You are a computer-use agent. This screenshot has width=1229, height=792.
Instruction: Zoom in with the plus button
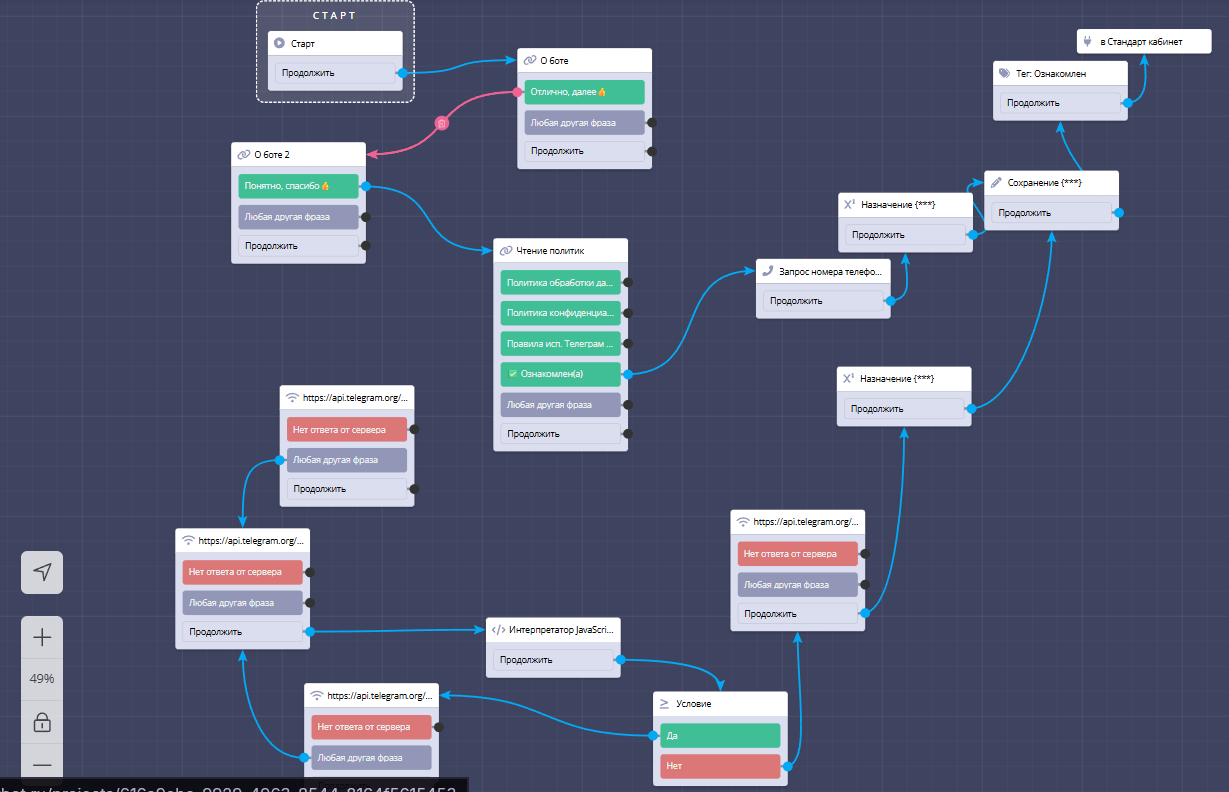pos(42,638)
